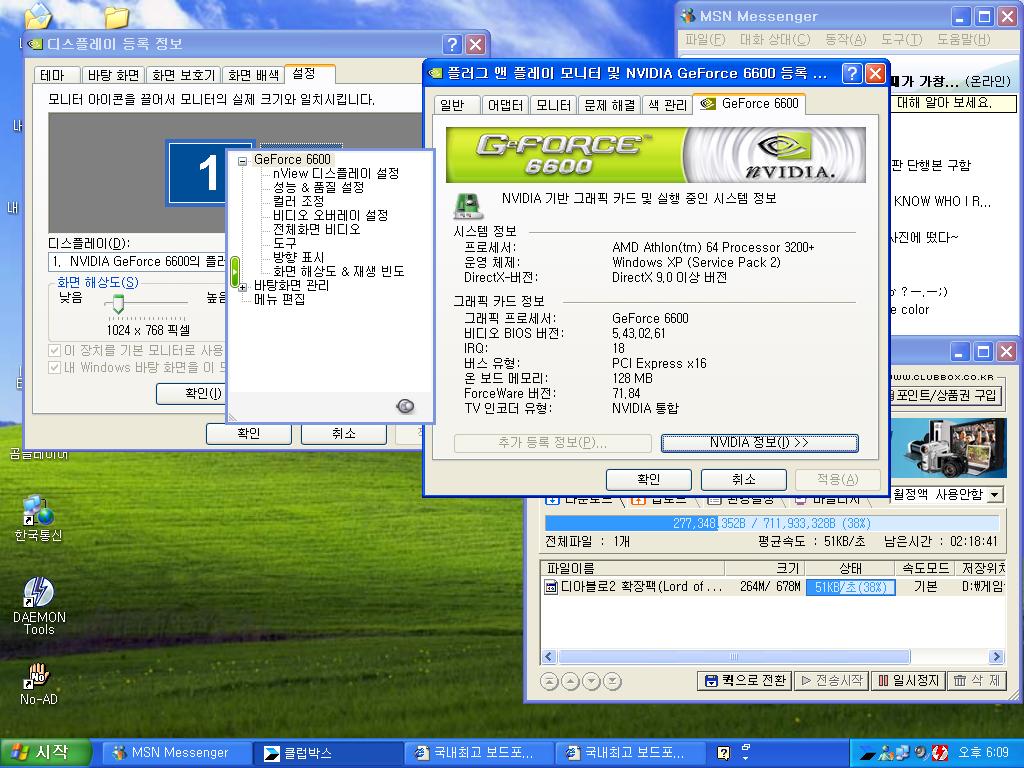The width and height of the screenshot is (1024, 768).
Task: Click the help question-mark button in the GeForce 6600 dialog
Action: (851, 73)
